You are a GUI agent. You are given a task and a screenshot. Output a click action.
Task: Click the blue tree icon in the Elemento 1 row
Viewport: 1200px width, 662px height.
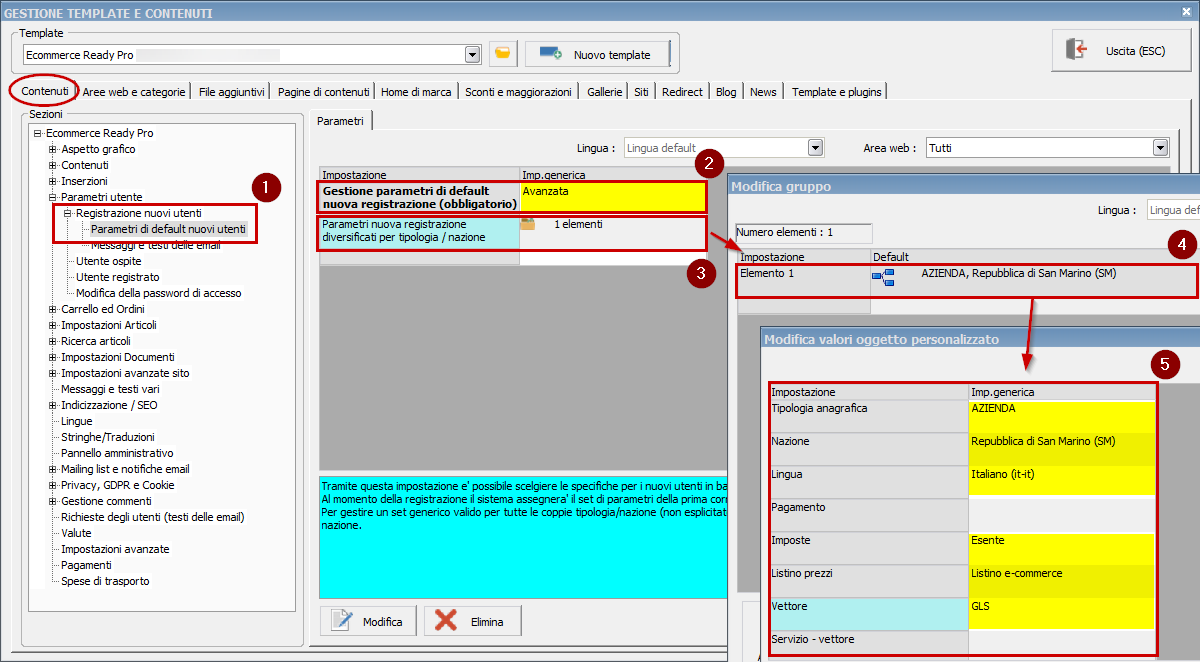pyautogui.click(x=883, y=277)
